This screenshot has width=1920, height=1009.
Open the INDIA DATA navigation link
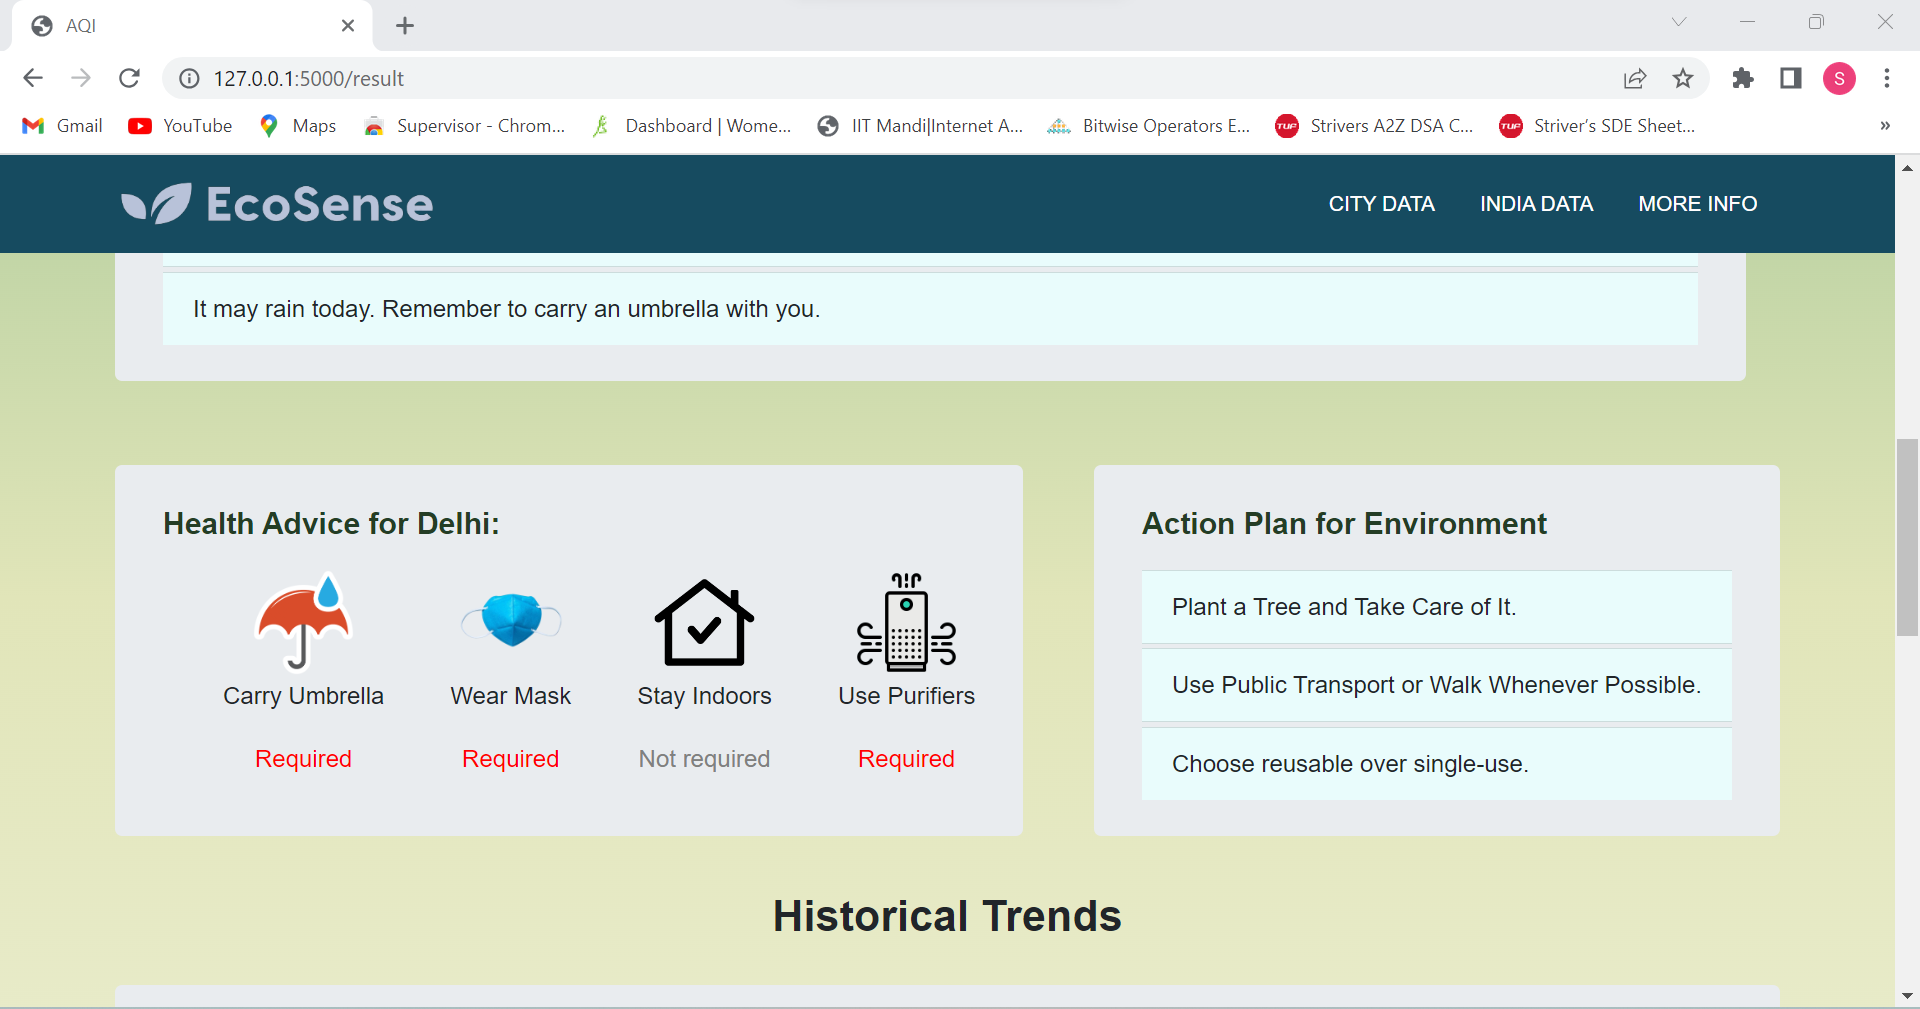(x=1536, y=203)
